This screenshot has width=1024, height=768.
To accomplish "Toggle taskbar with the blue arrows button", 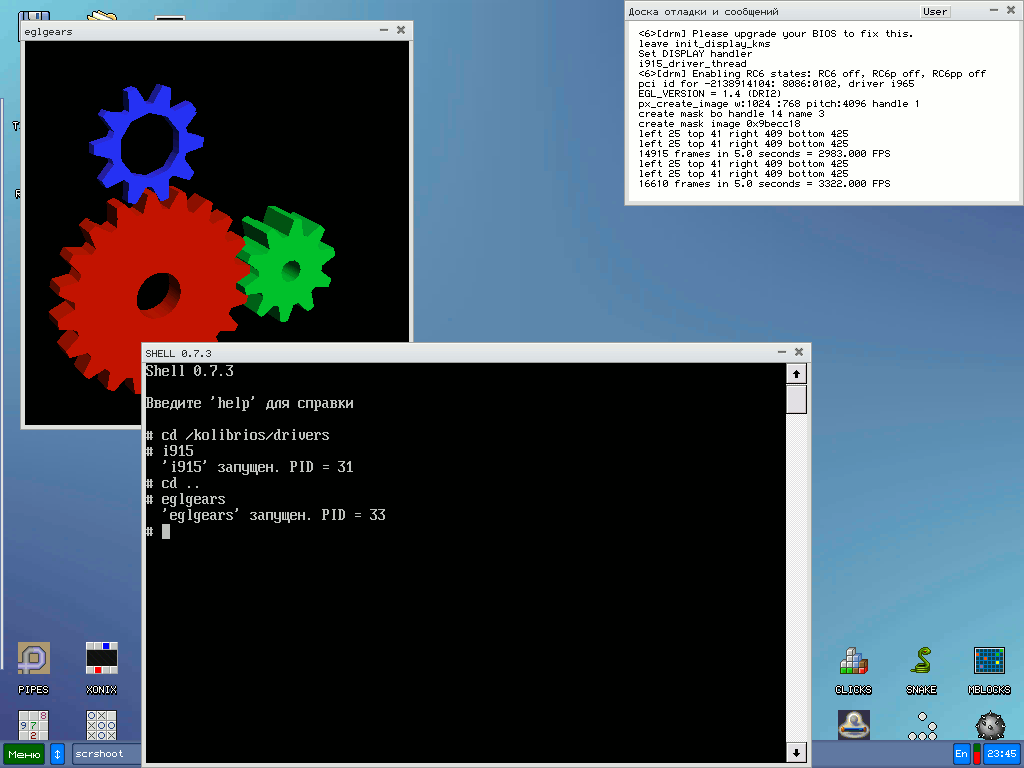I will coord(58,754).
